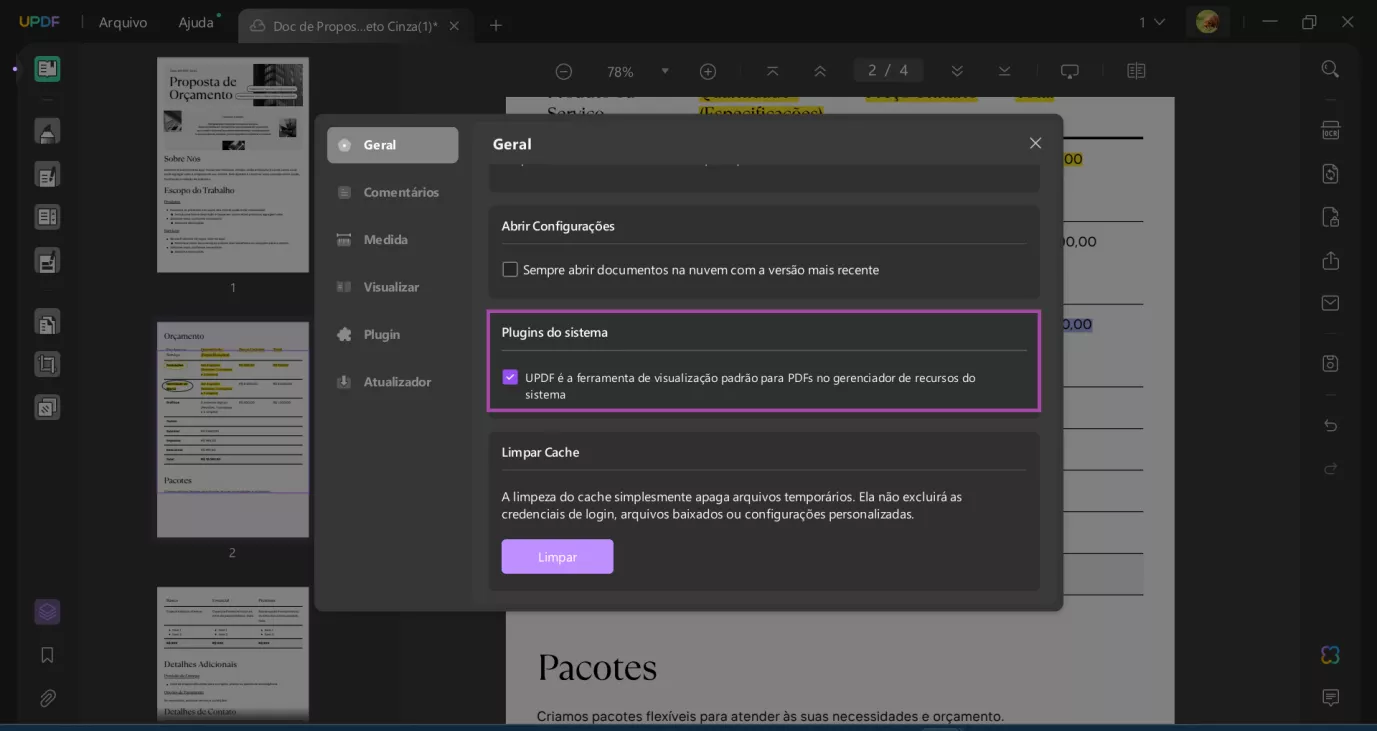This screenshot has height=731, width=1377.
Task: Click the Abrir Configurações section title
Action: click(558, 226)
